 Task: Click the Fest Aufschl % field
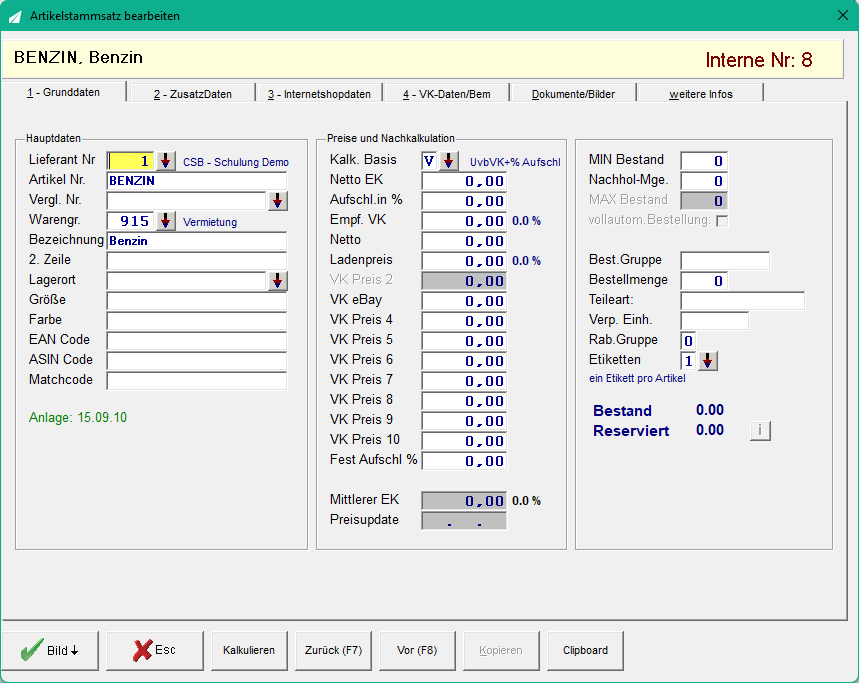coord(464,461)
